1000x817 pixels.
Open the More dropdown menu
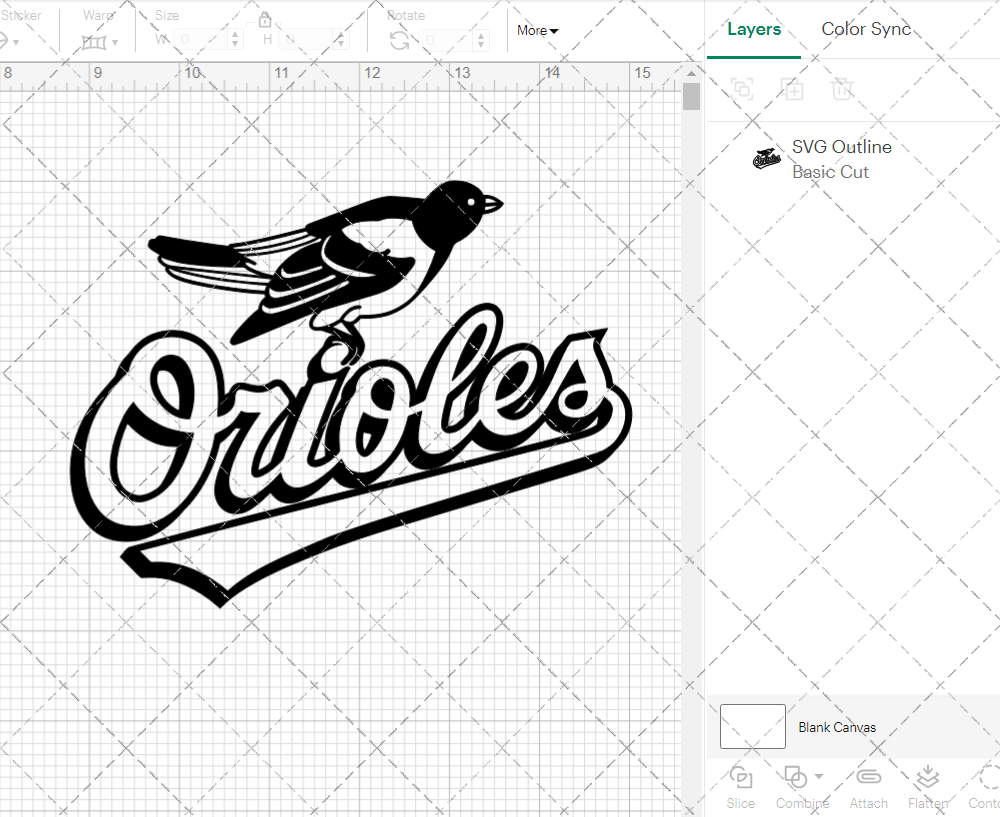click(x=537, y=30)
